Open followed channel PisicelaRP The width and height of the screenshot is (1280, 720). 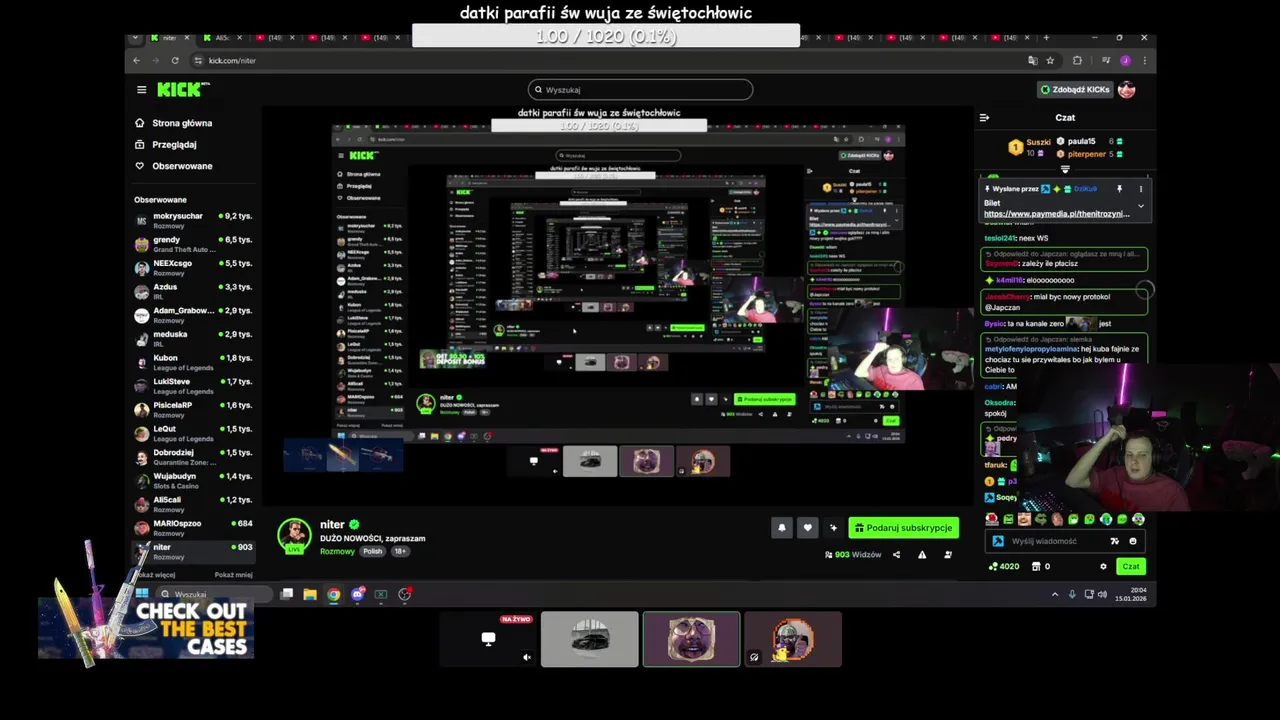(x=193, y=409)
